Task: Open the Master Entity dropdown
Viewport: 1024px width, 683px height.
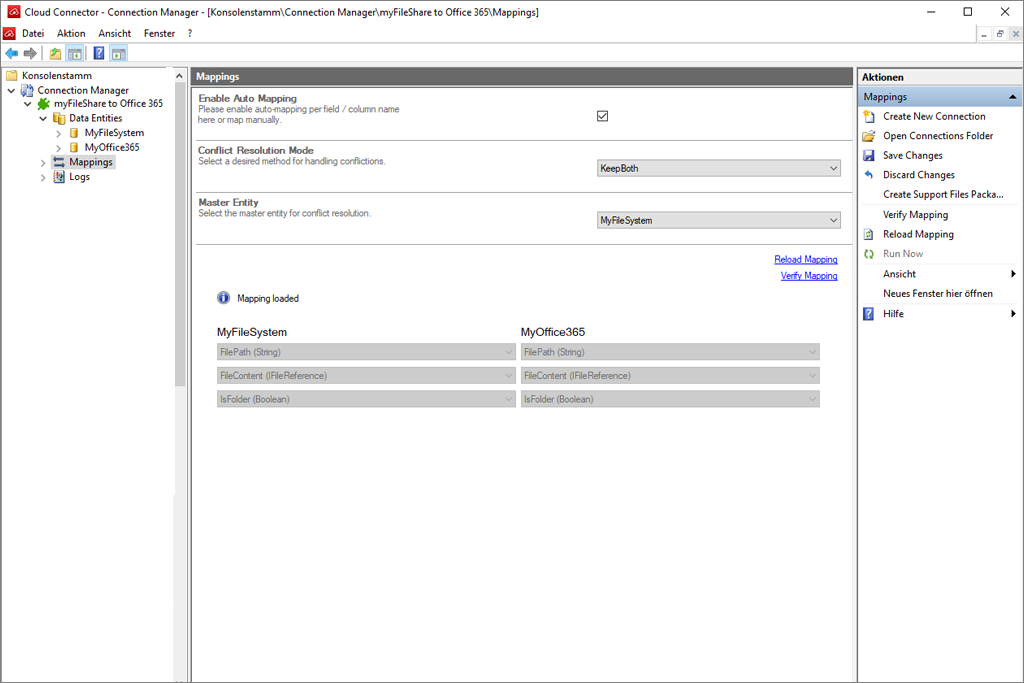Action: point(718,220)
